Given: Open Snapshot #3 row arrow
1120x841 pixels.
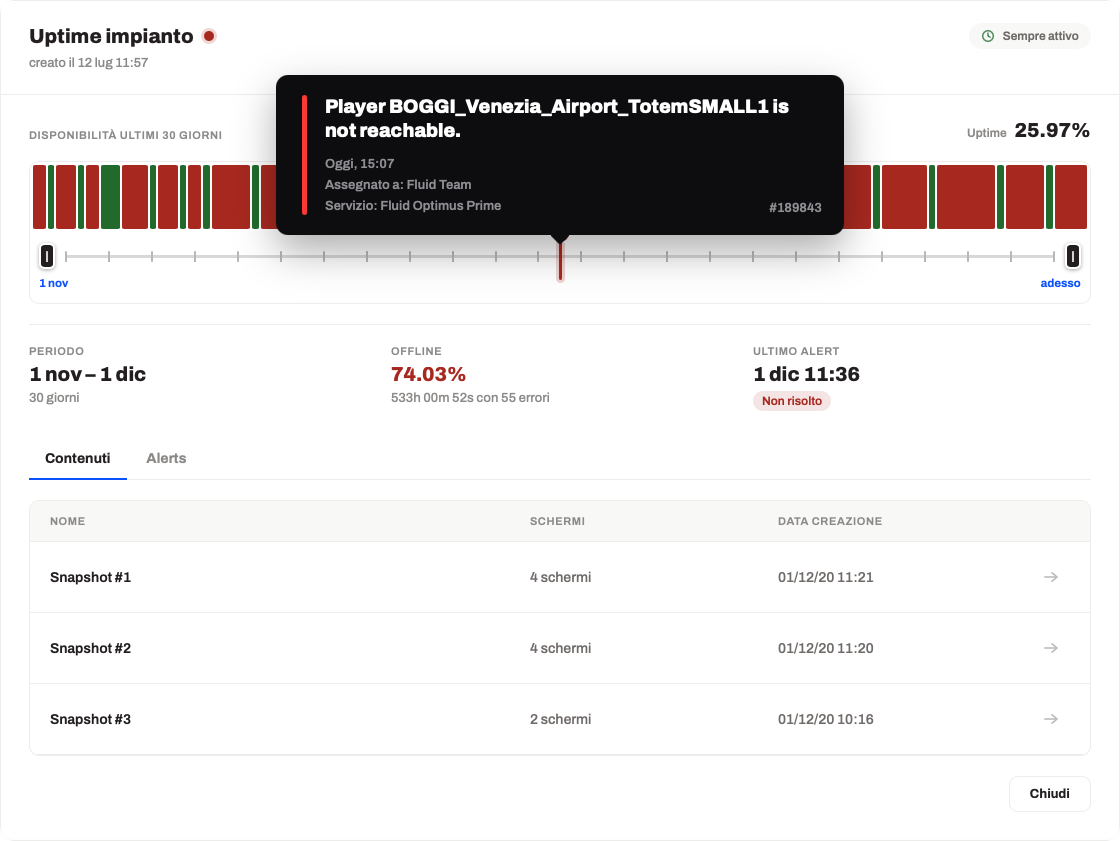Looking at the screenshot, I should tap(1050, 719).
